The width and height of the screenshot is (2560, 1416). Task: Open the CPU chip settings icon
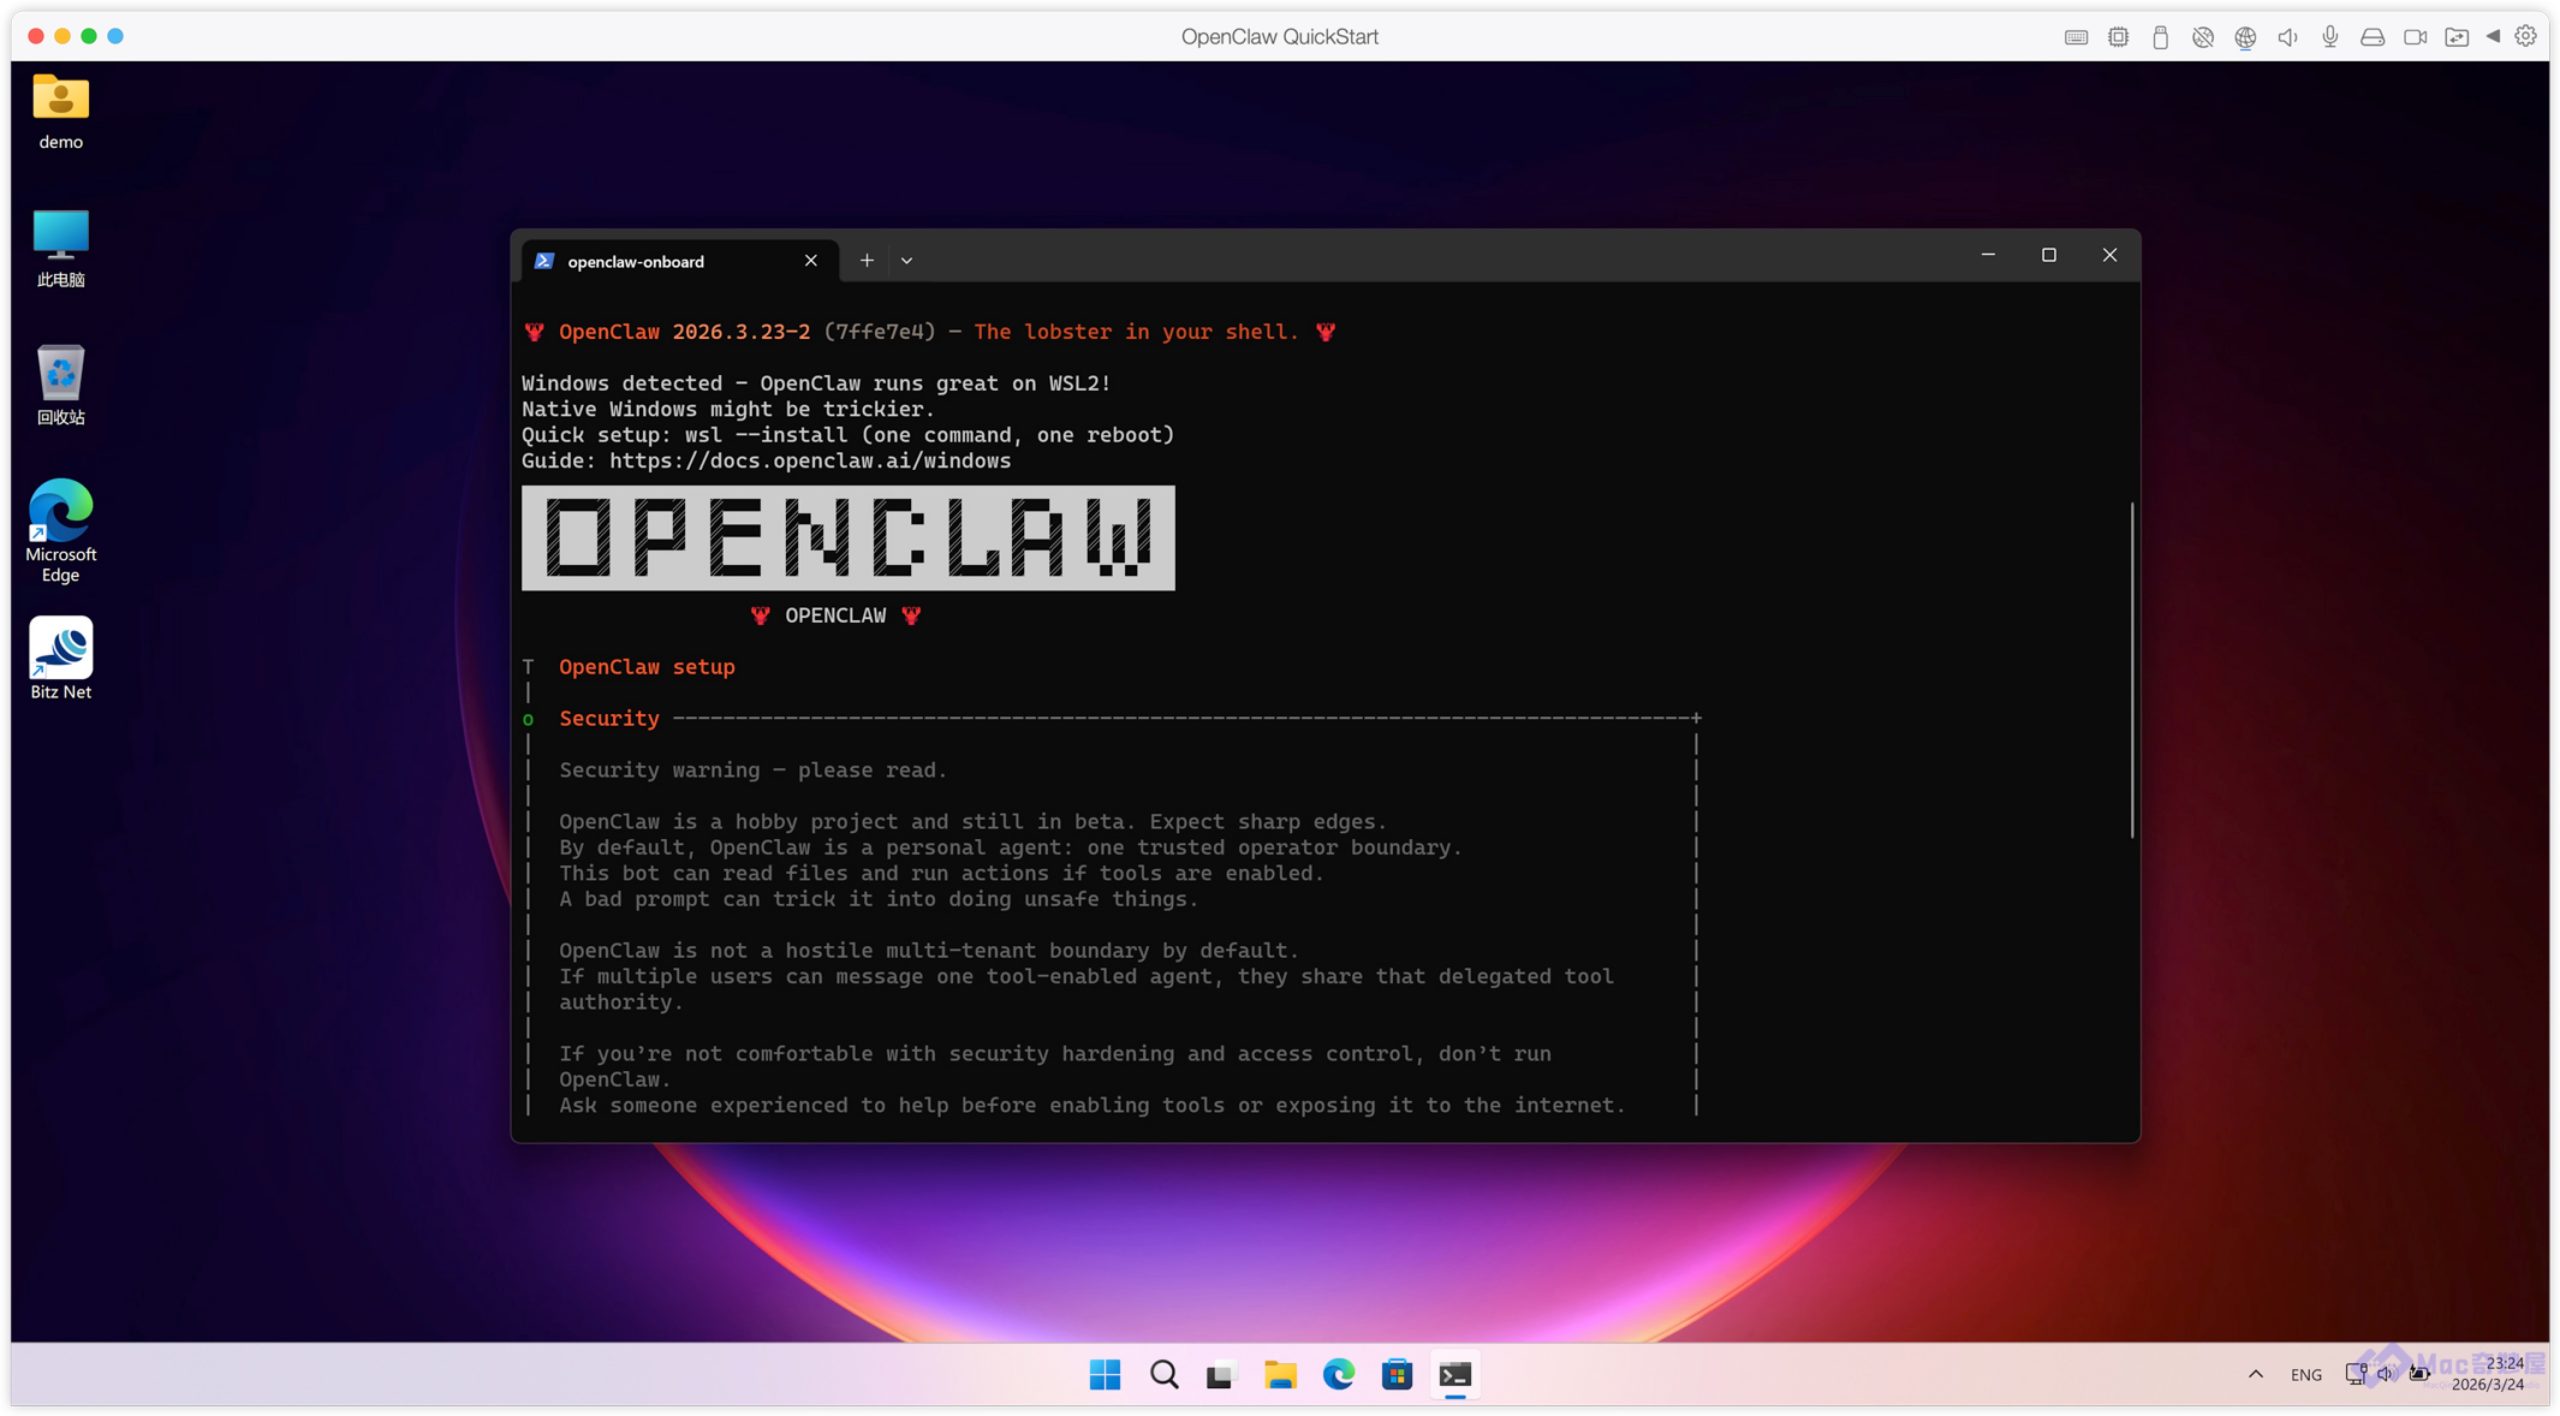click(x=2117, y=37)
